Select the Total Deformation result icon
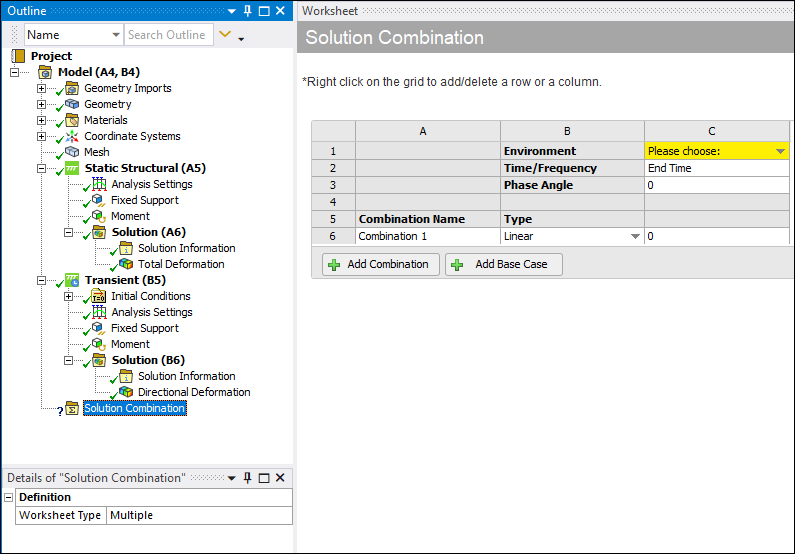The width and height of the screenshot is (795, 554). pos(126,264)
